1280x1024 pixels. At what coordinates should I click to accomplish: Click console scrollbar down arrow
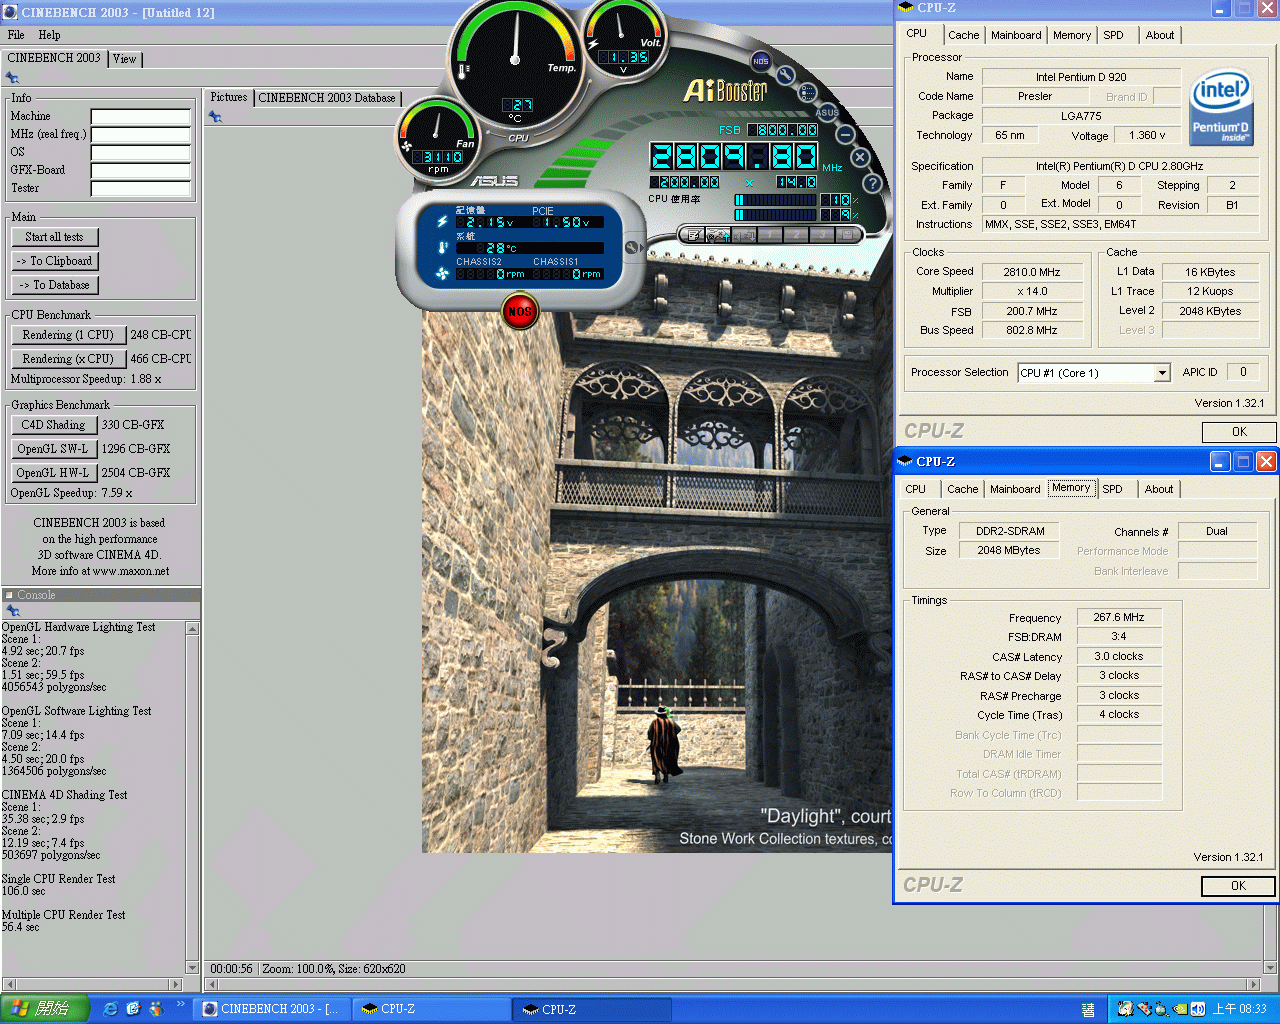tap(192, 967)
